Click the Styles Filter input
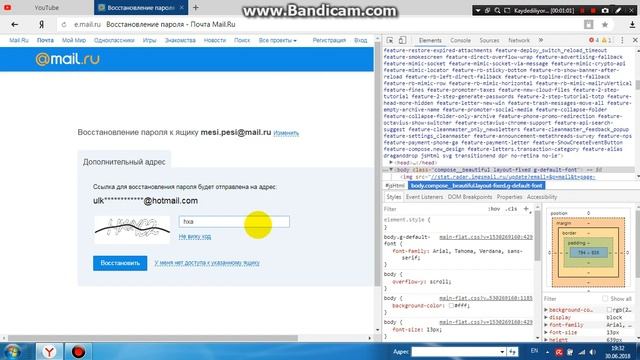 [x=434, y=209]
